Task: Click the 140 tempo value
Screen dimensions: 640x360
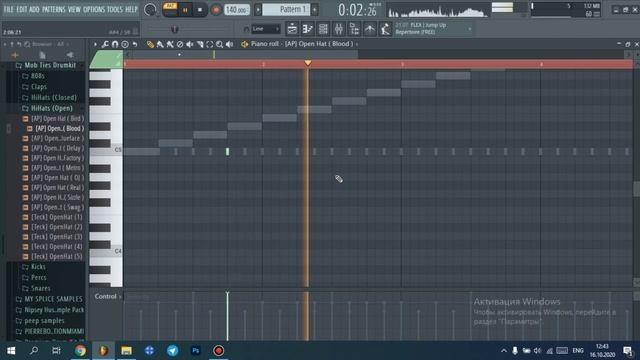Action: pyautogui.click(x=237, y=9)
